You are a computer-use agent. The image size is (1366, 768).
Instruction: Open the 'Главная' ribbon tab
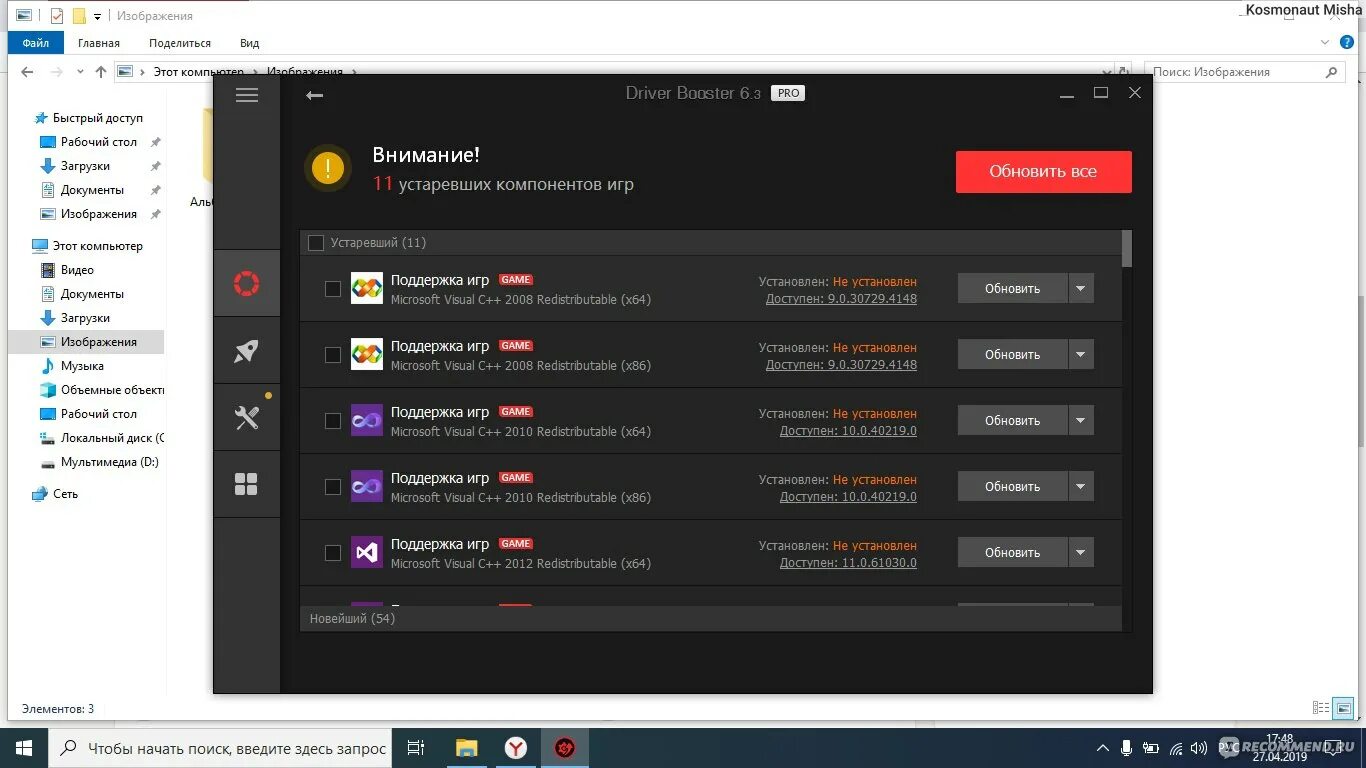(x=99, y=43)
